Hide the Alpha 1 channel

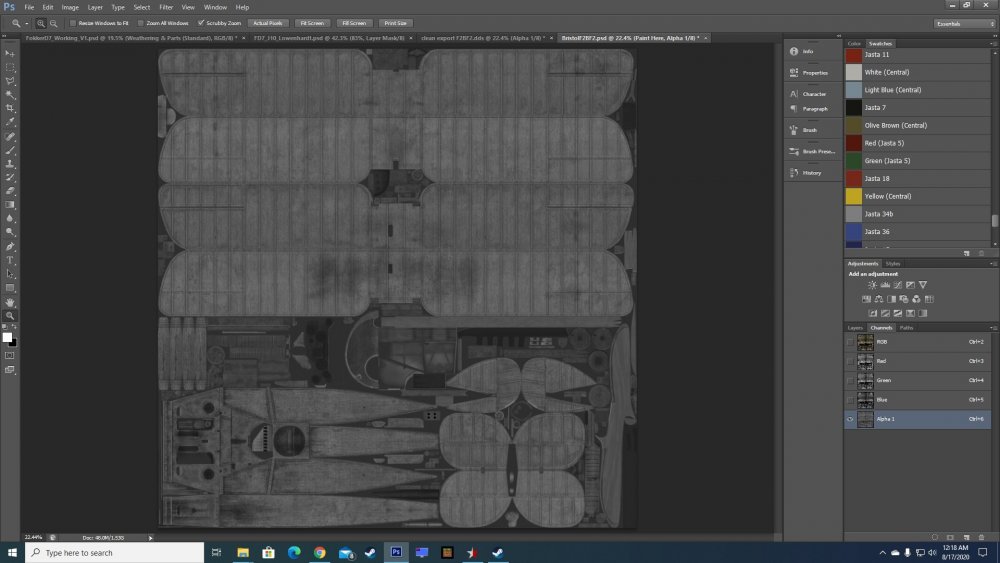tap(850, 420)
